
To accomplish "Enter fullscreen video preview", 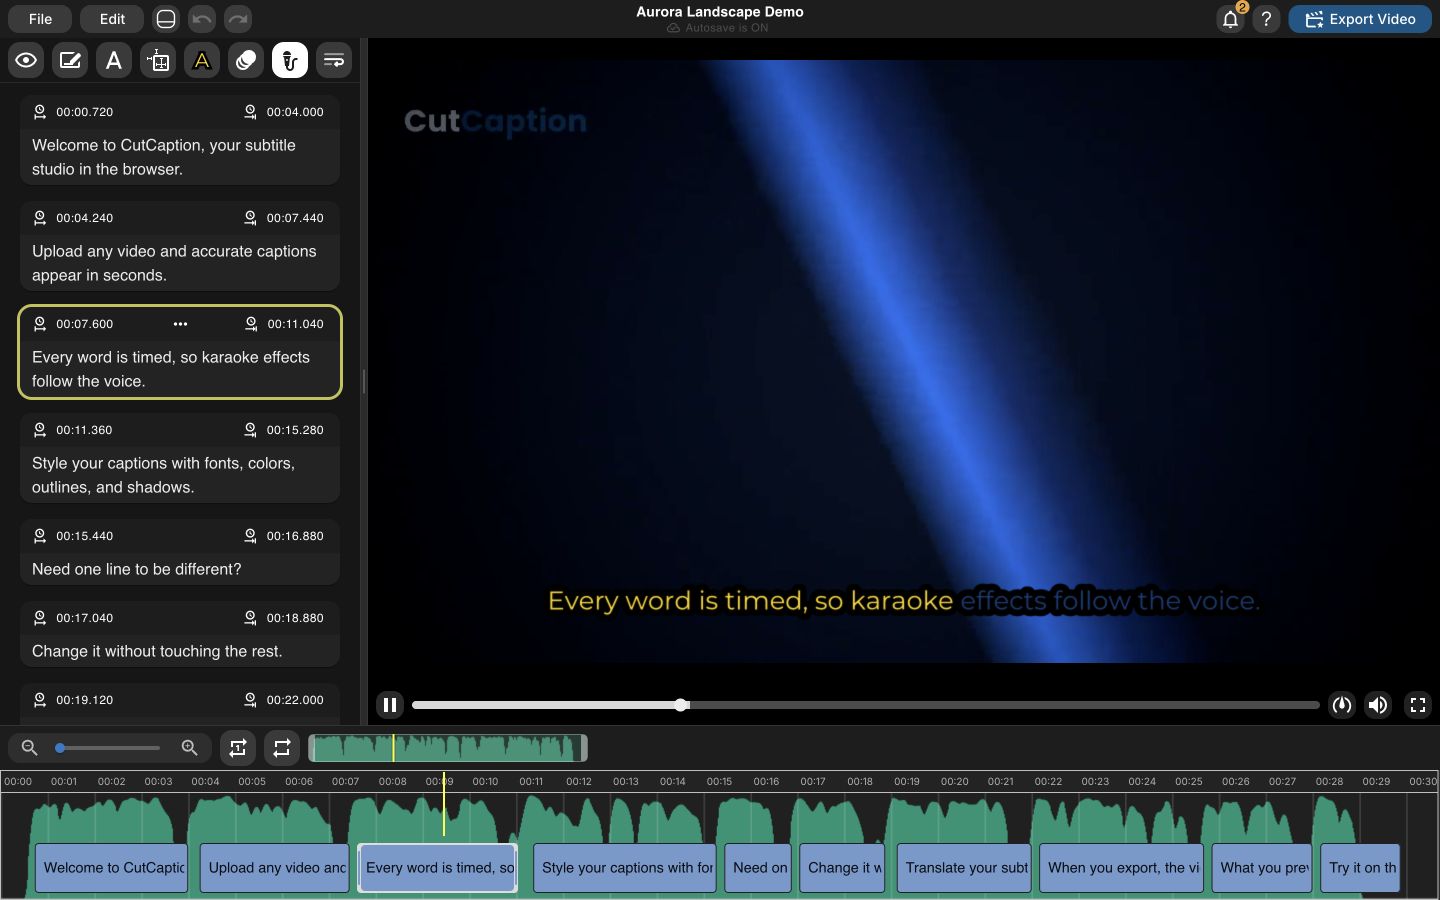I will pos(1418,705).
